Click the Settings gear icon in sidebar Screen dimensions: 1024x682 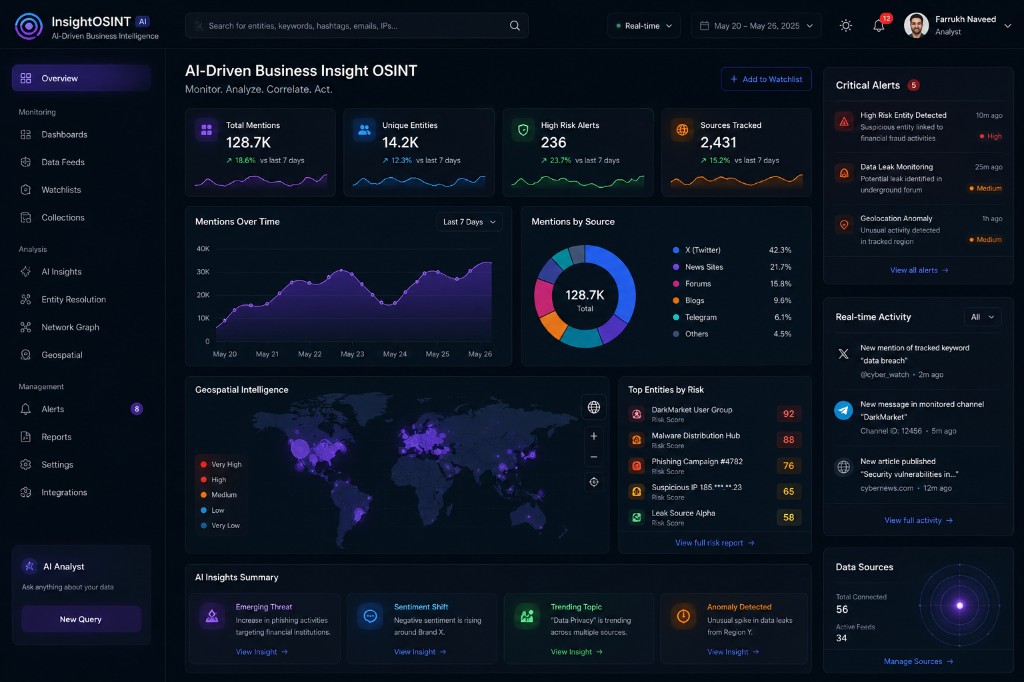click(25, 464)
